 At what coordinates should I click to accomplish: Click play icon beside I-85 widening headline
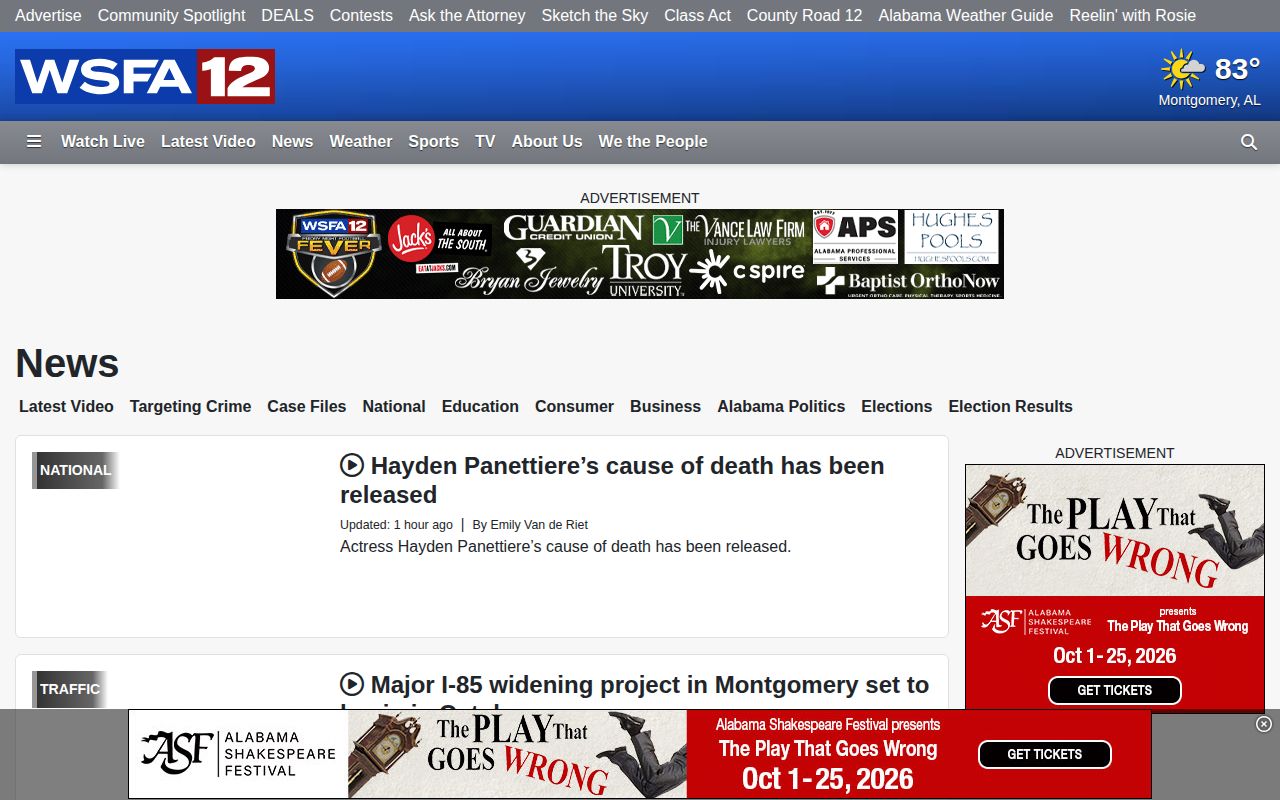[x=352, y=684]
